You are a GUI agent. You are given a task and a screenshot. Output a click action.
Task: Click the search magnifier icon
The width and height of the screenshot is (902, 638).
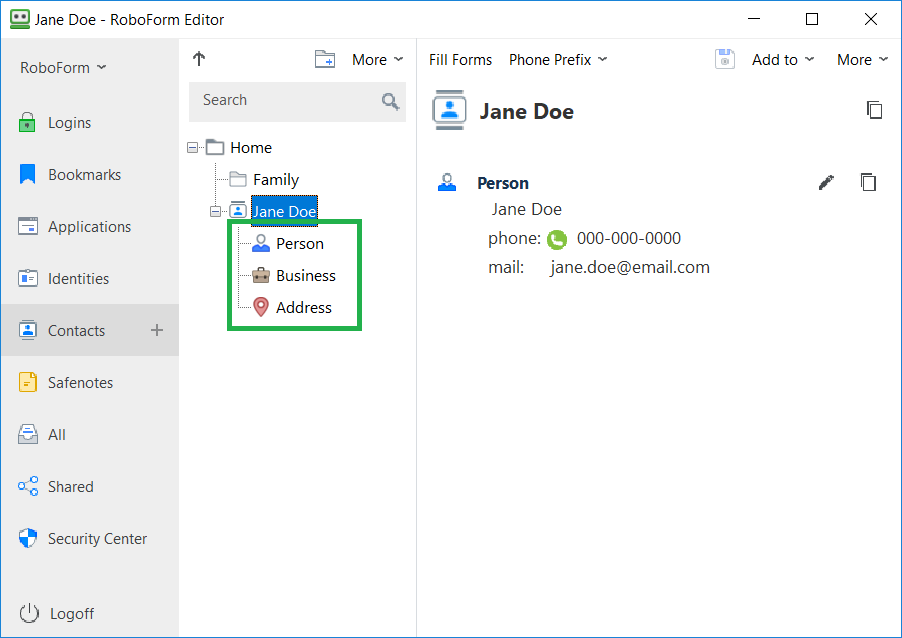coord(390,101)
